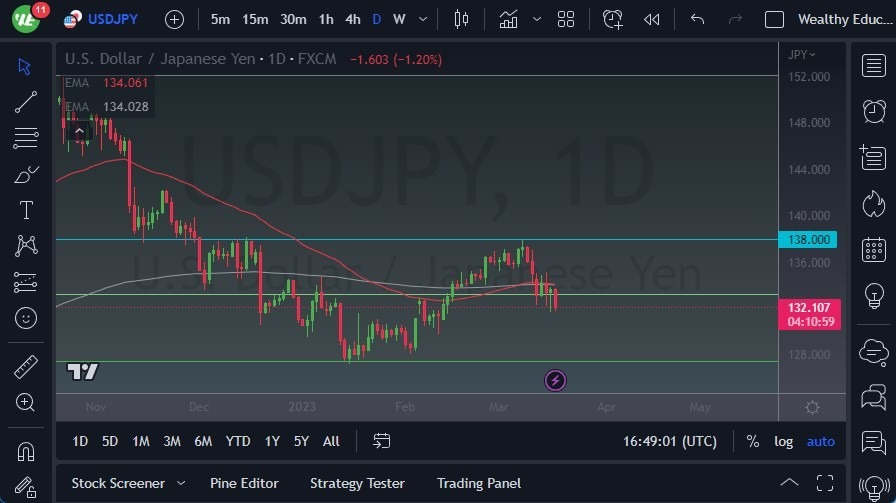
Task: Open the Fibonacci retracement tool group
Action: (x=26, y=138)
